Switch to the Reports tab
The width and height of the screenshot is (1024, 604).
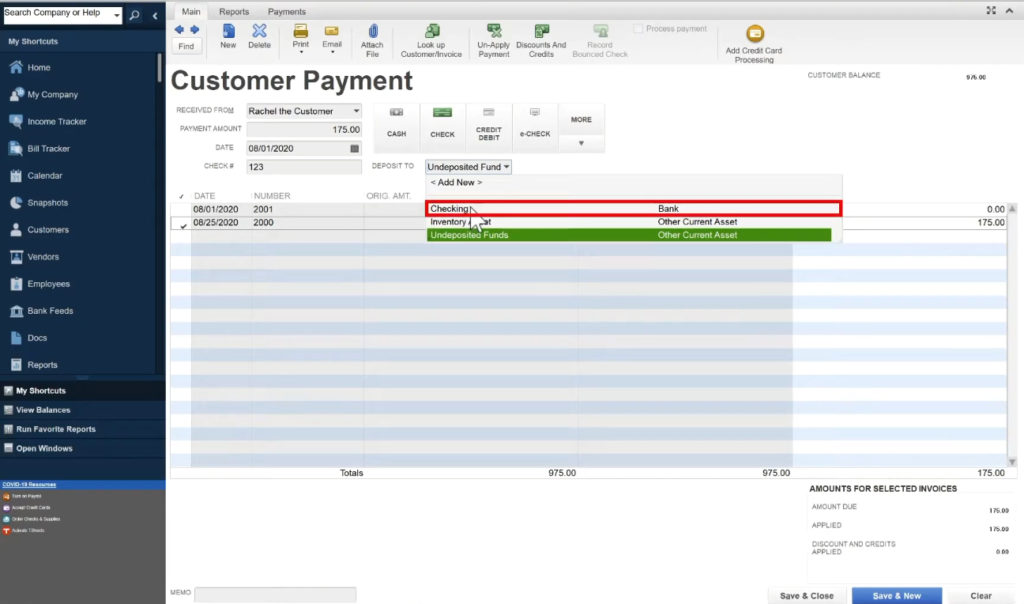[x=234, y=11]
